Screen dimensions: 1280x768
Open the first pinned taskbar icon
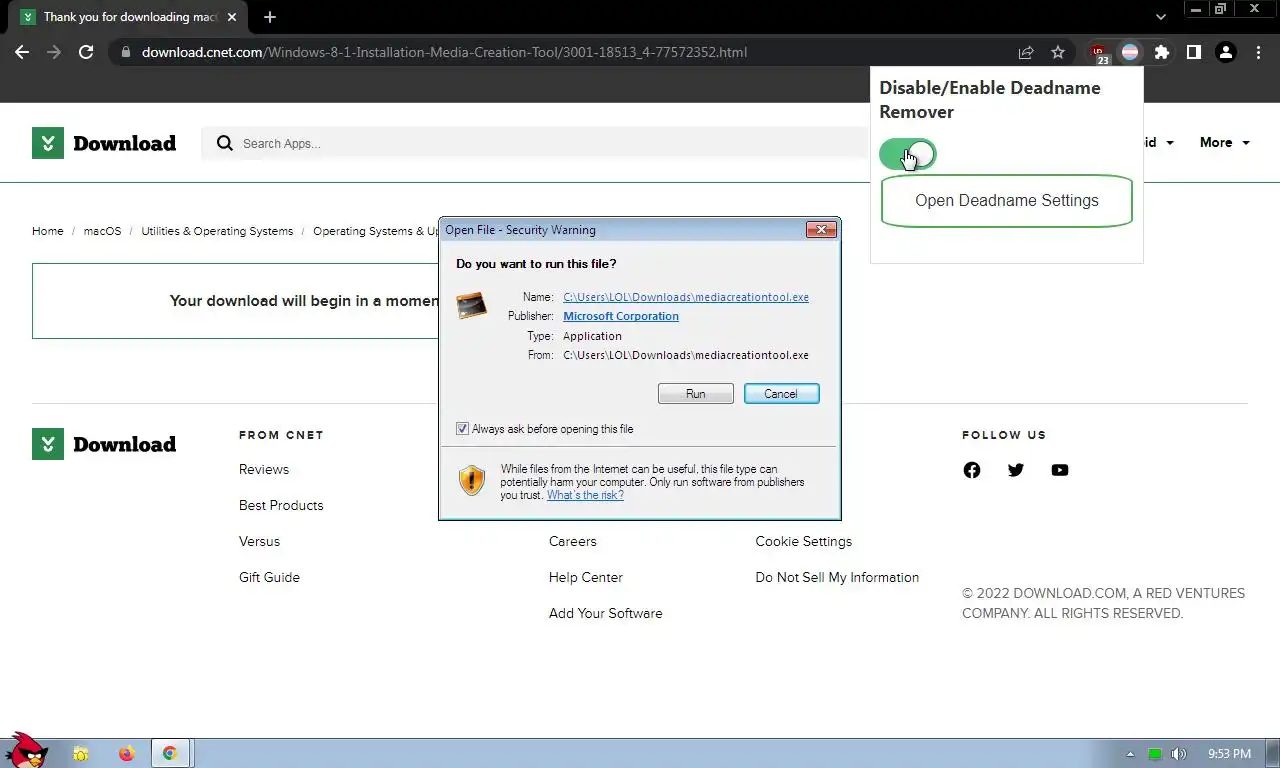(80, 754)
